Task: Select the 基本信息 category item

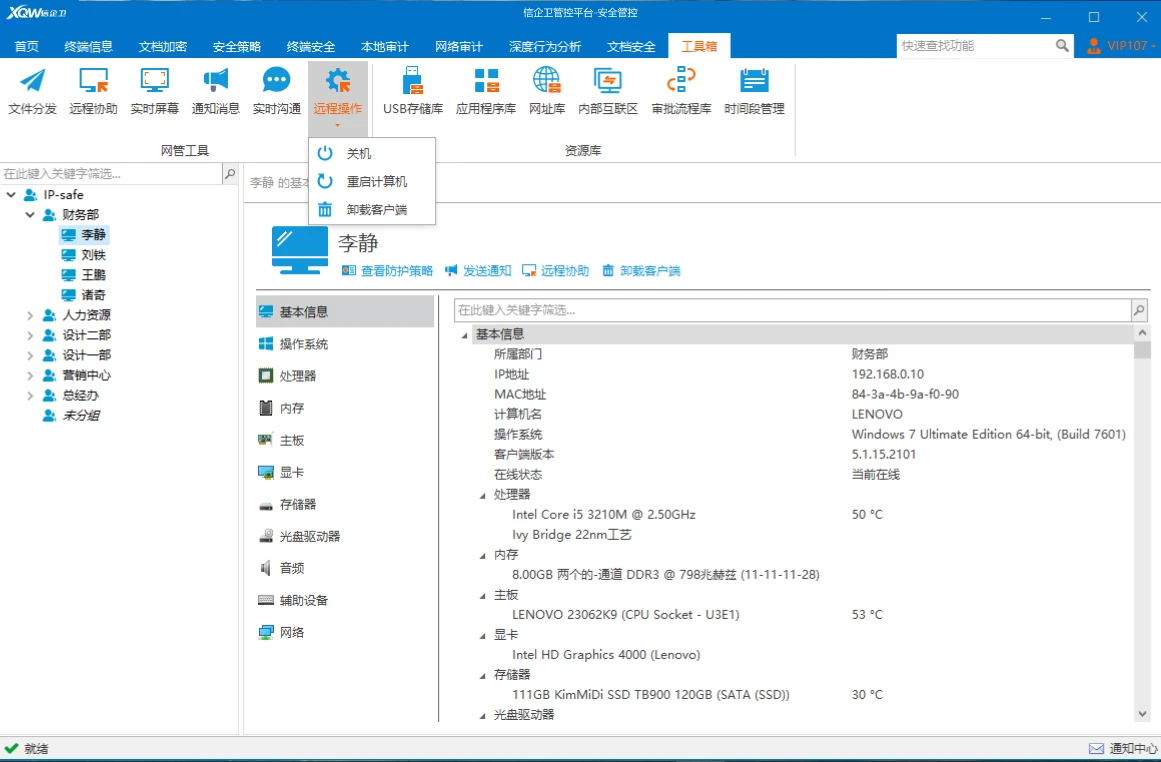Action: pos(345,312)
